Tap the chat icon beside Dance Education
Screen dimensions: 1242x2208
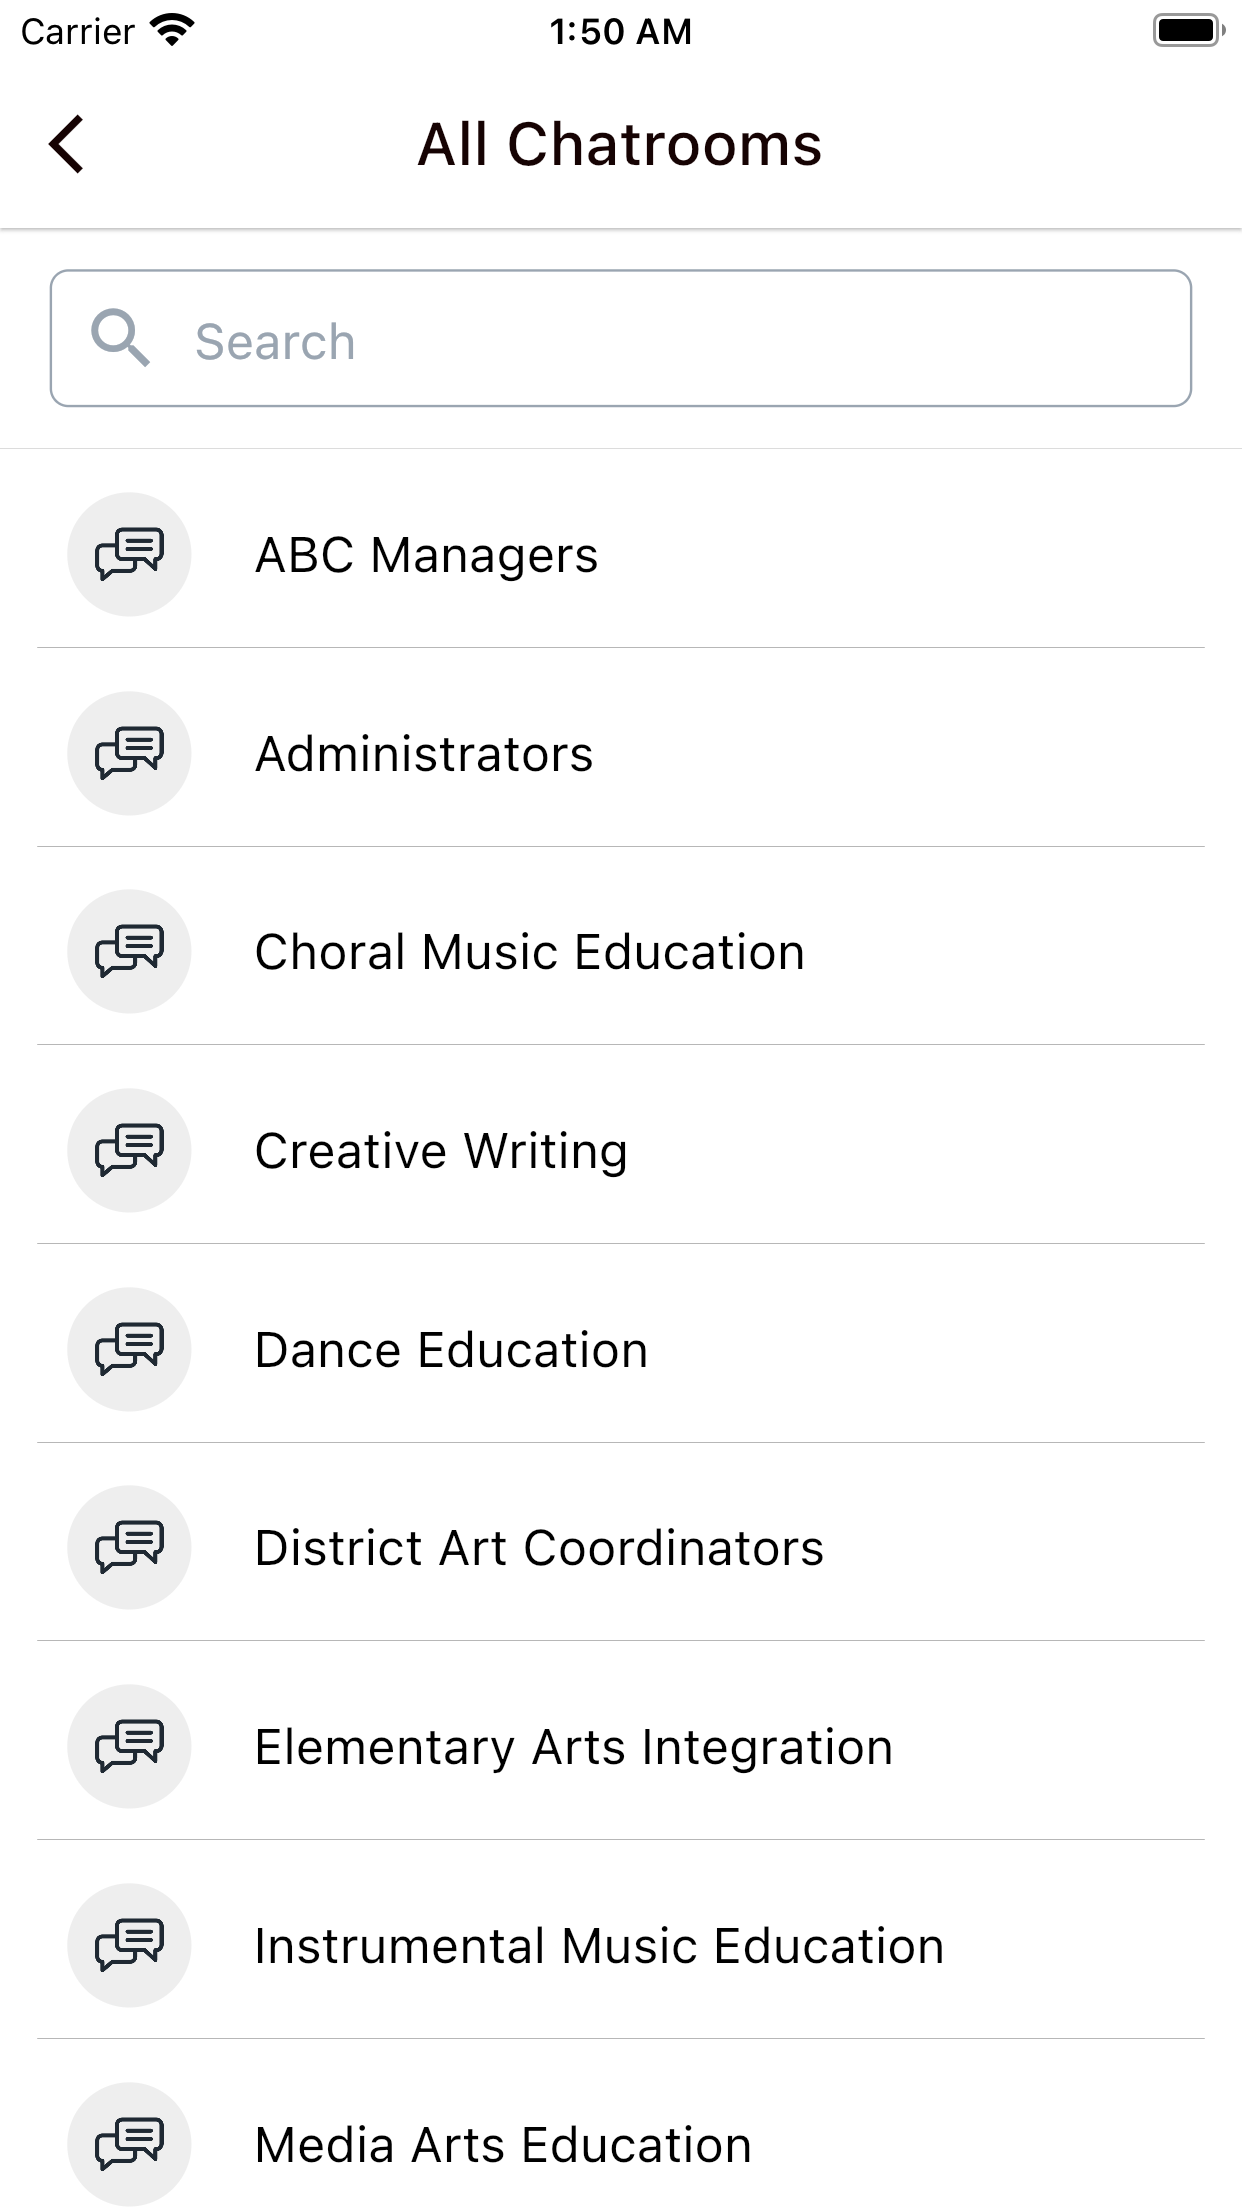coord(129,1349)
